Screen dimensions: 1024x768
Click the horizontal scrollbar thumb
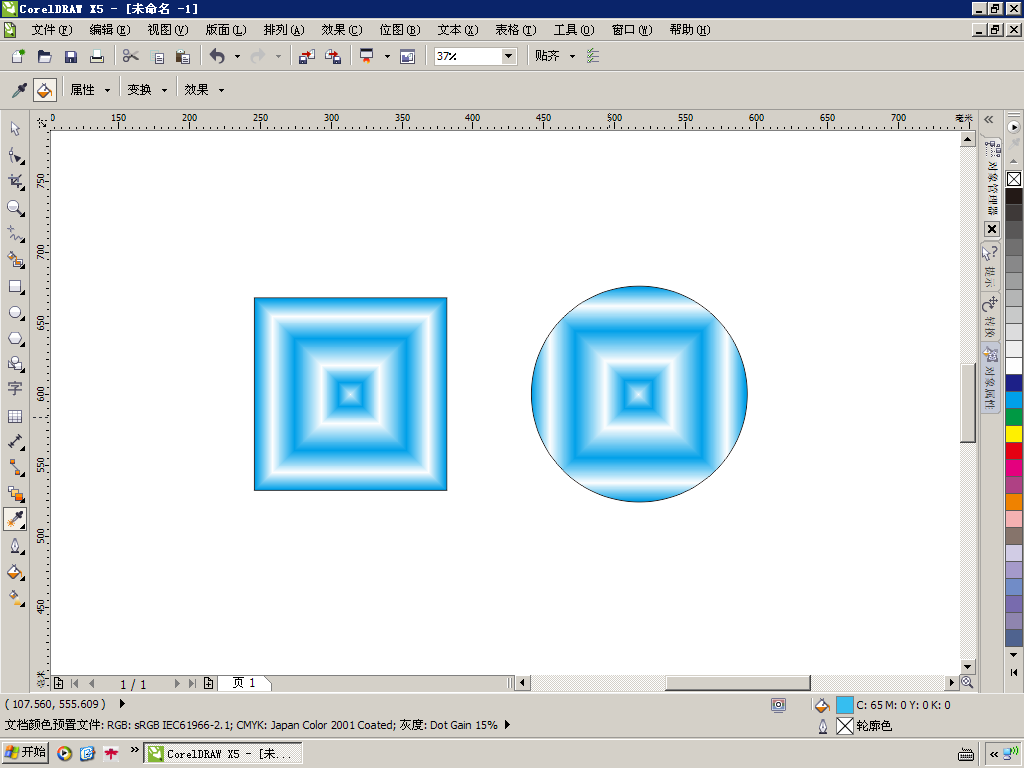click(x=738, y=683)
